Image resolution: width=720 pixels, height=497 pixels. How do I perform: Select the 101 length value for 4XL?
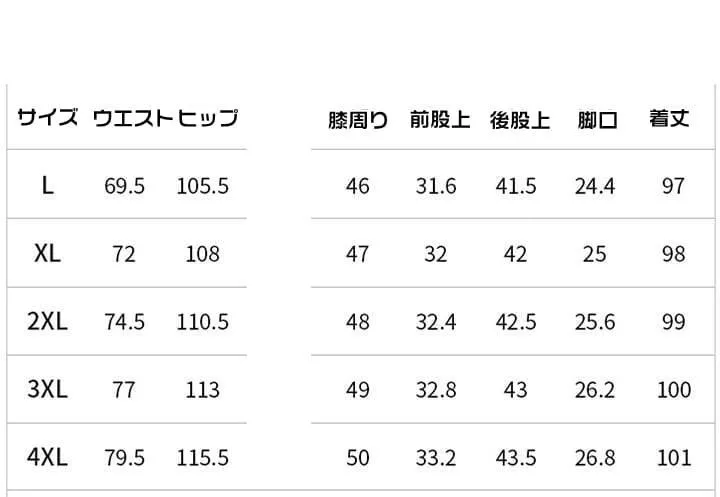pyautogui.click(x=674, y=458)
